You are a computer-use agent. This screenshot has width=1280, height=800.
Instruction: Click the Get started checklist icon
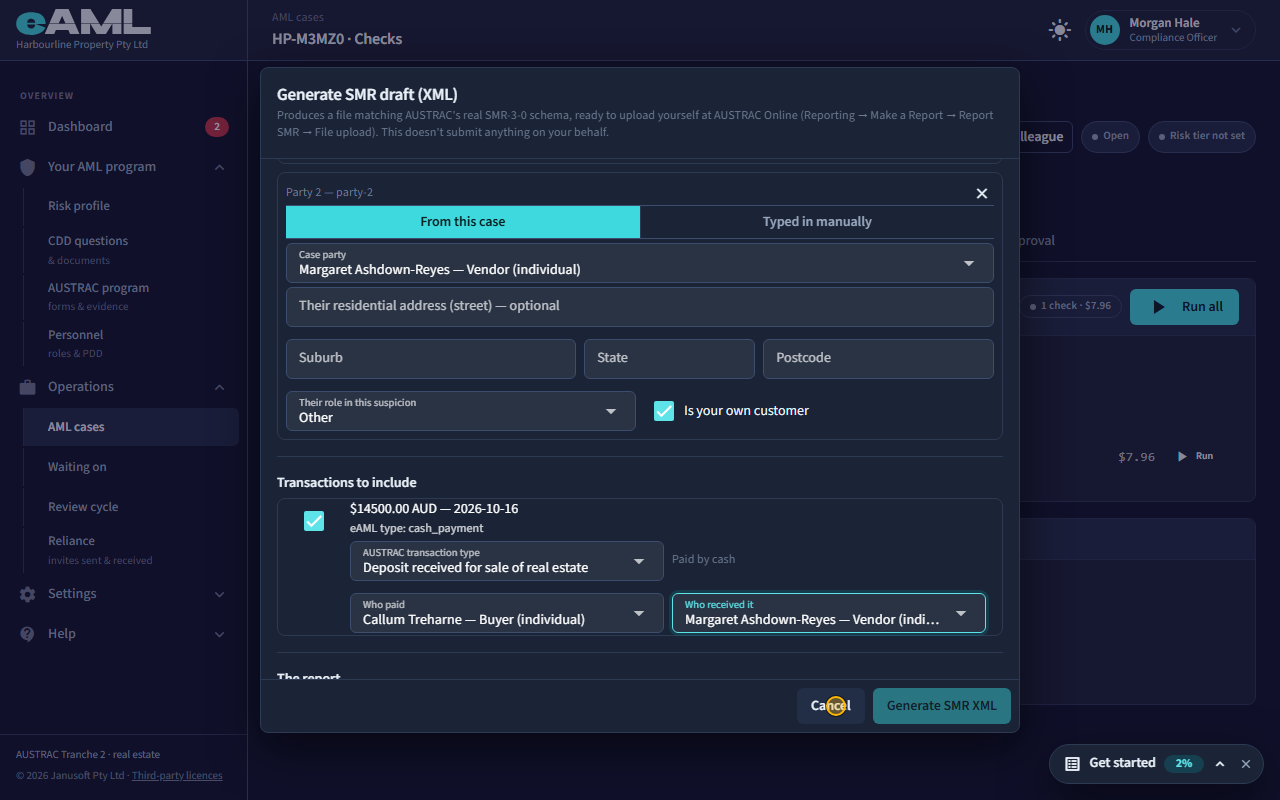[1072, 763]
